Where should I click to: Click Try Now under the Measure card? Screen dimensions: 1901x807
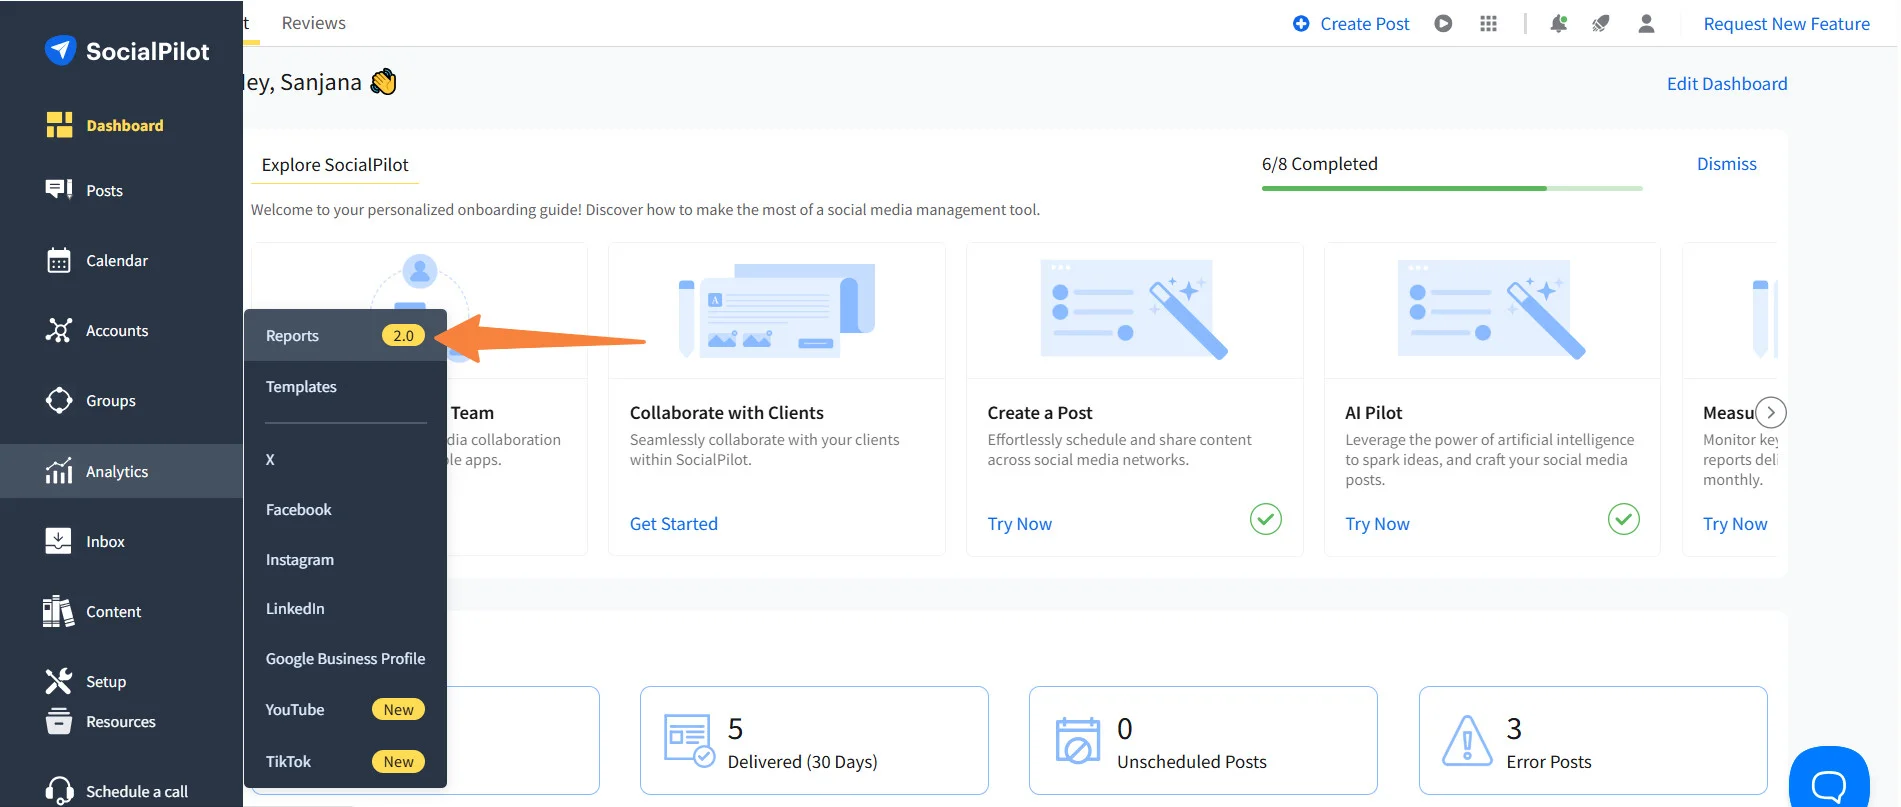pos(1735,524)
